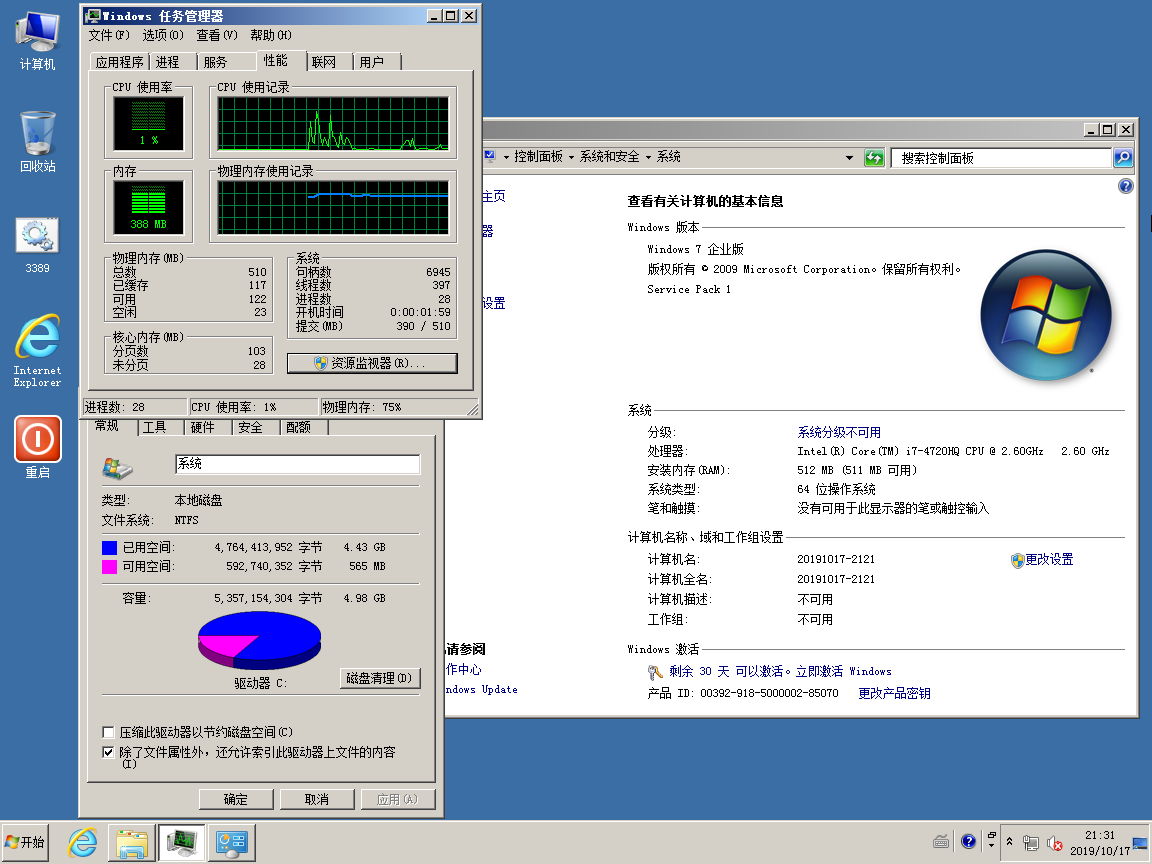The image size is (1152, 864).
Task: Click the search magnifier icon in control panel
Action: pyautogui.click(x=1123, y=158)
